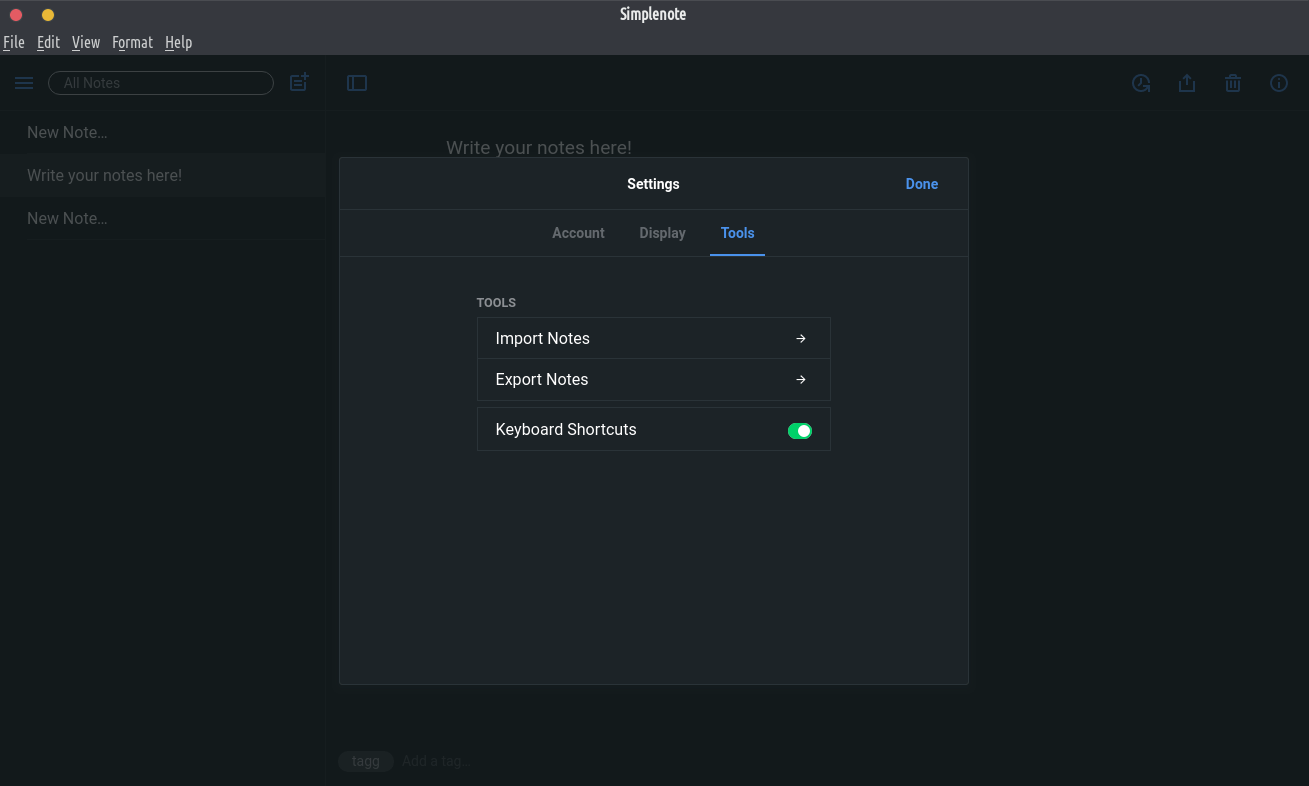
Task: Open the File menu
Action: [x=14, y=42]
